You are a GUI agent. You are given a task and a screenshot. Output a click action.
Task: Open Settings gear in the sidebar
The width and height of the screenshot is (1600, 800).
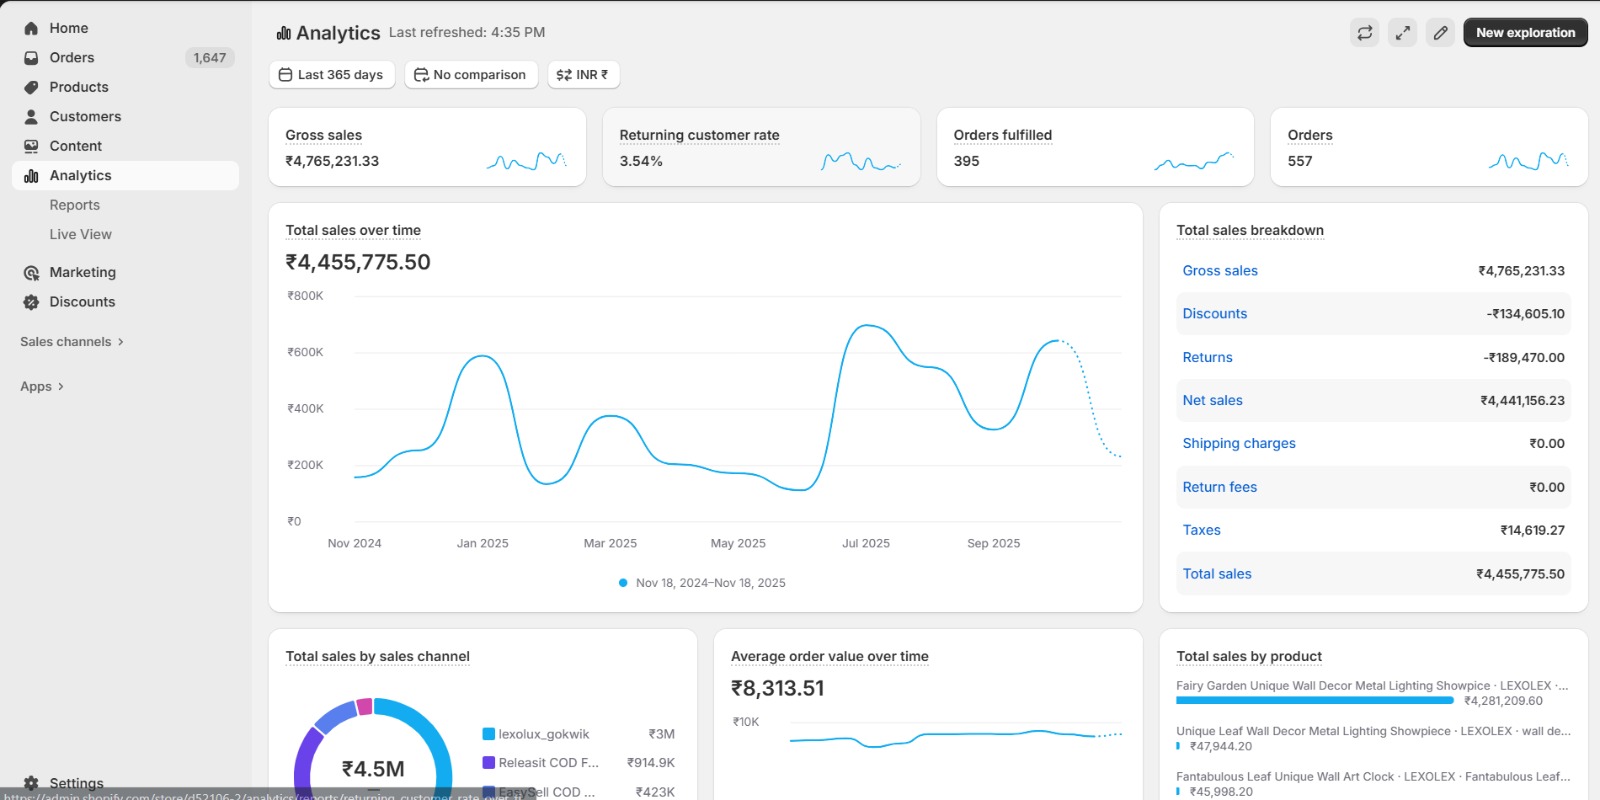coord(31,783)
